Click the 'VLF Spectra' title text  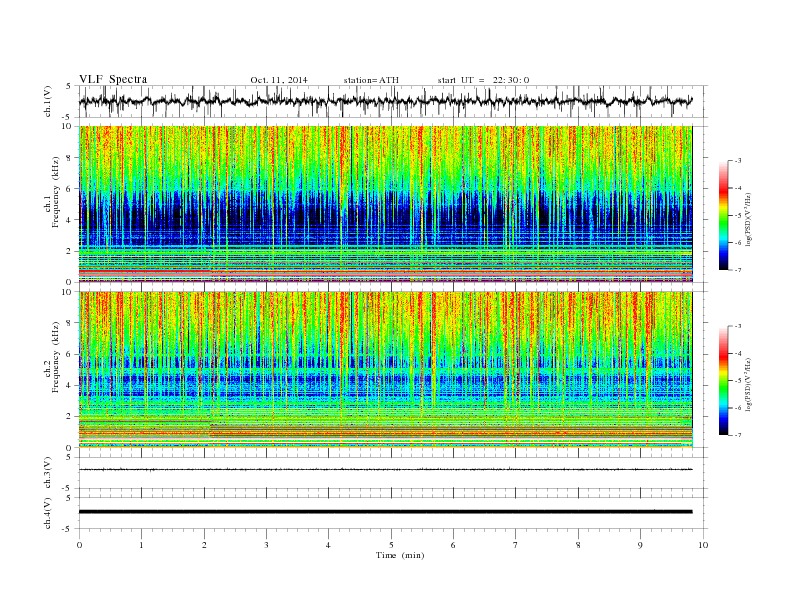click(x=113, y=79)
